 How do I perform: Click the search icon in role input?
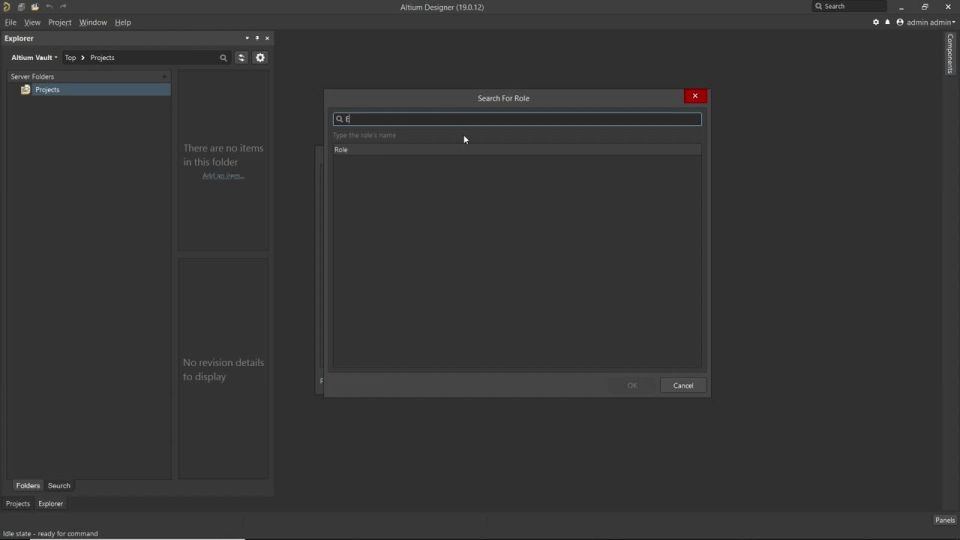[339, 119]
